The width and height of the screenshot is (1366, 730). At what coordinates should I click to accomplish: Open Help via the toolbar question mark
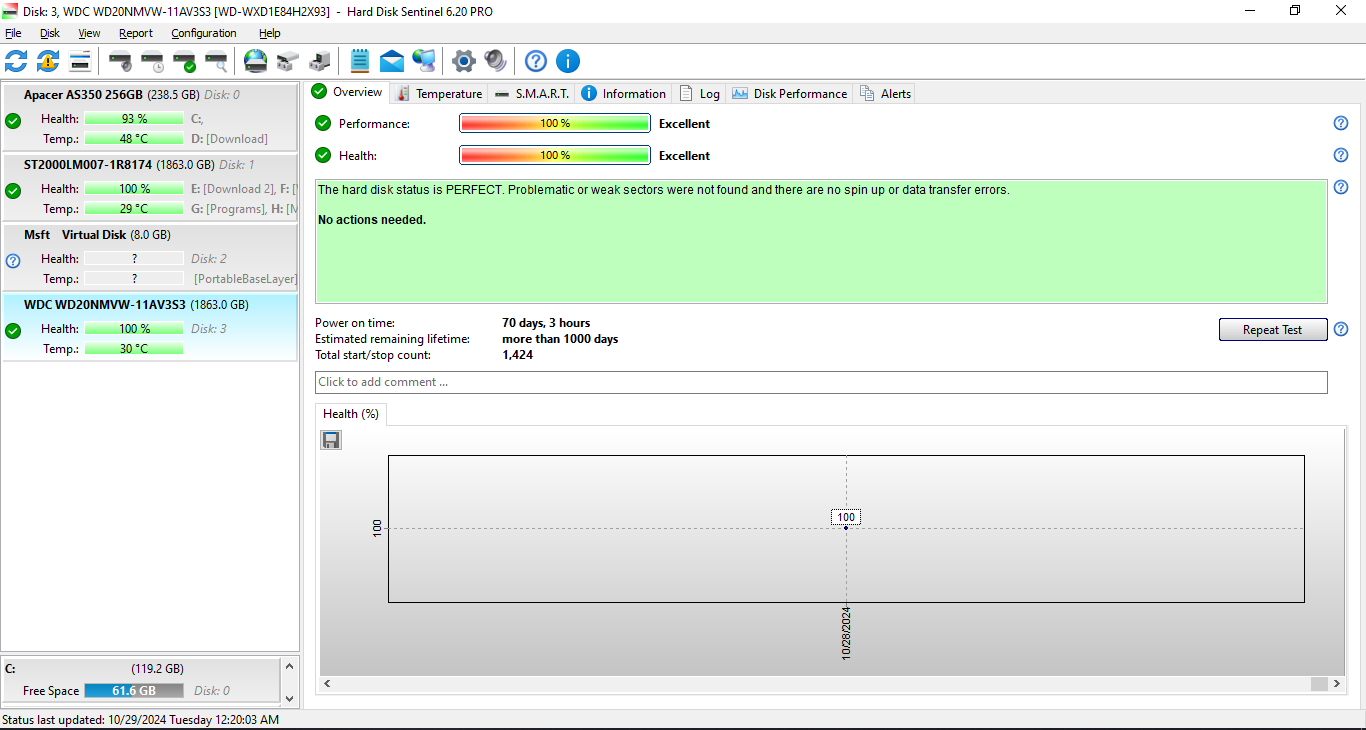[536, 61]
